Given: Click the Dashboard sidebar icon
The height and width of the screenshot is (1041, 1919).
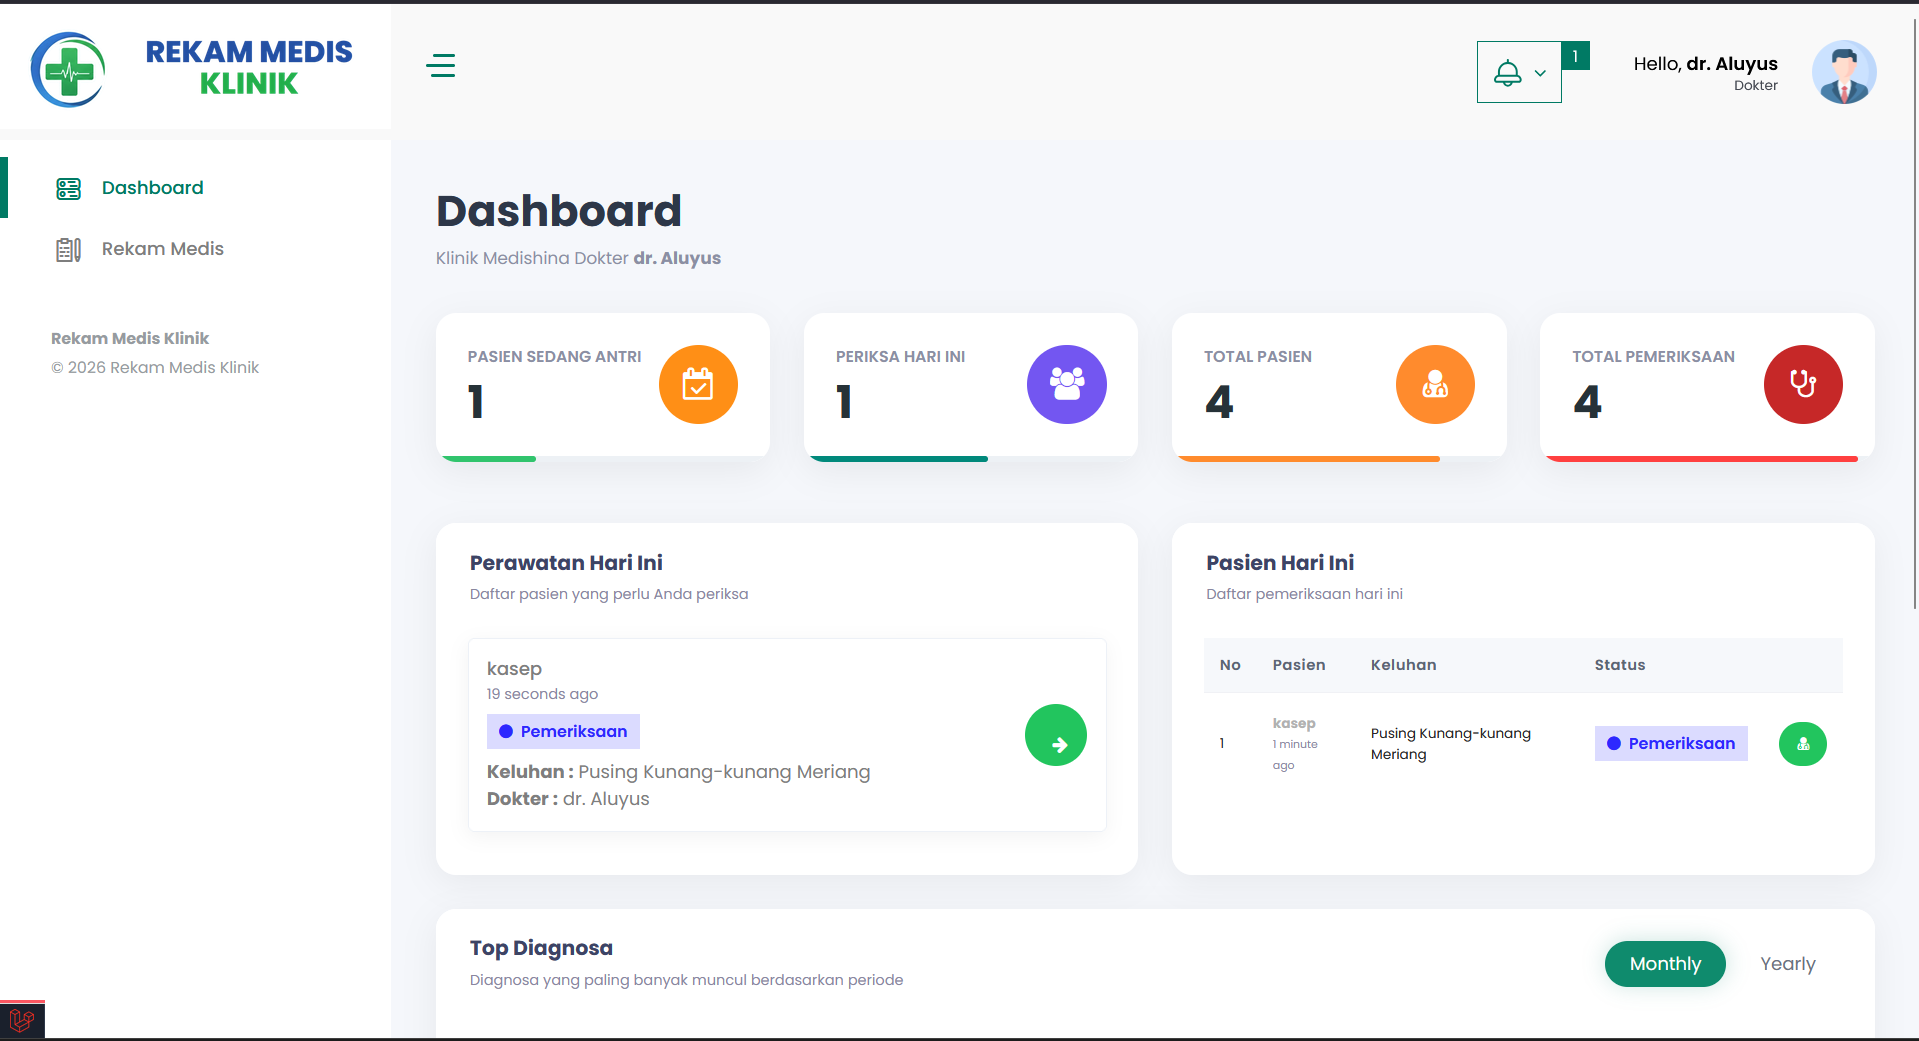Looking at the screenshot, I should pos(68,188).
